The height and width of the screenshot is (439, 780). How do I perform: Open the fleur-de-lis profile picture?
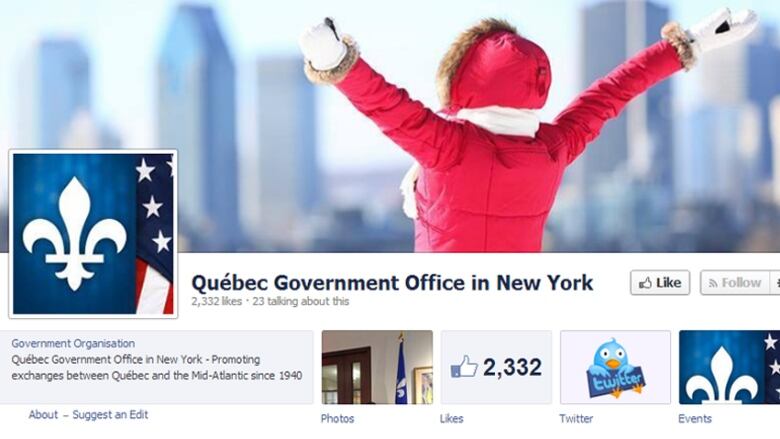(x=93, y=234)
